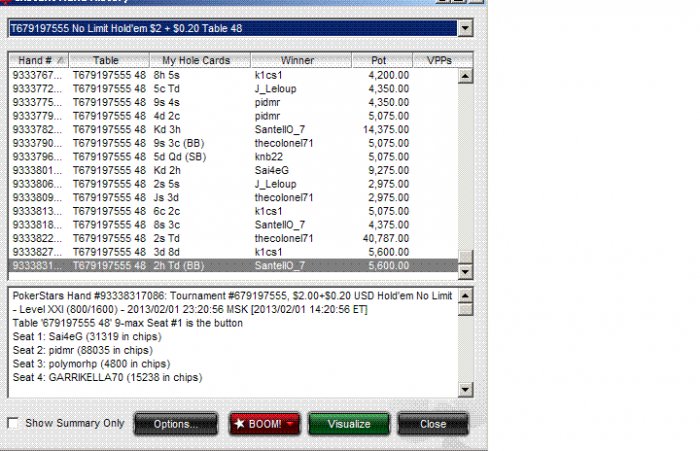The height and width of the screenshot is (451, 700).
Task: Click the Visualize button
Action: [x=349, y=424]
